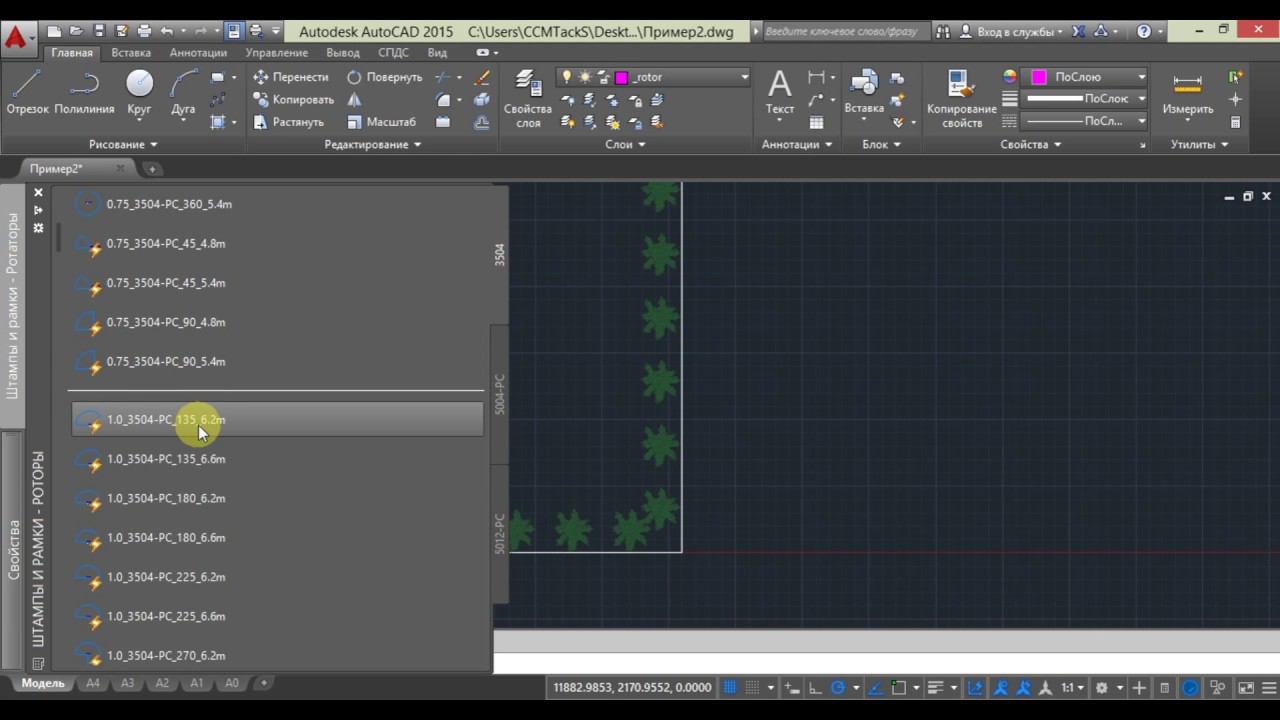Toggle ortho mode in the status bar
The height and width of the screenshot is (720, 1280).
(815, 688)
